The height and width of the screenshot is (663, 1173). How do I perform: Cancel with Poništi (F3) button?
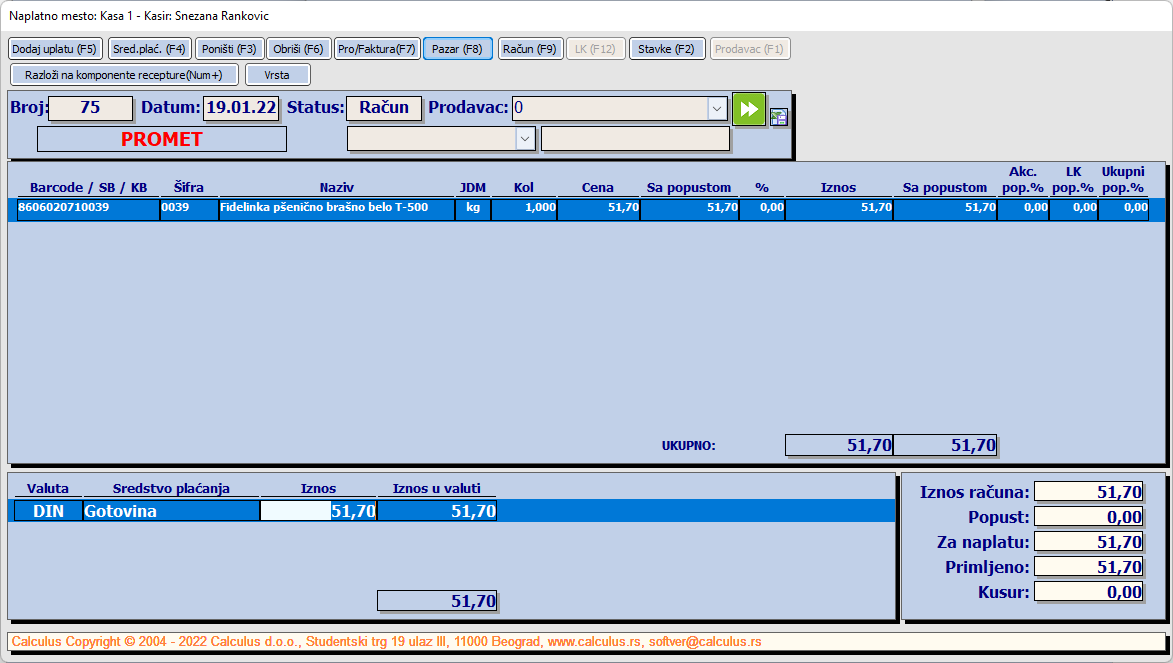point(229,49)
